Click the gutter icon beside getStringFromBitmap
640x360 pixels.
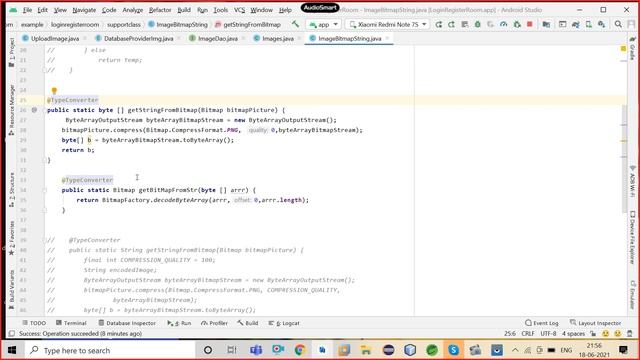pyautogui.click(x=34, y=110)
